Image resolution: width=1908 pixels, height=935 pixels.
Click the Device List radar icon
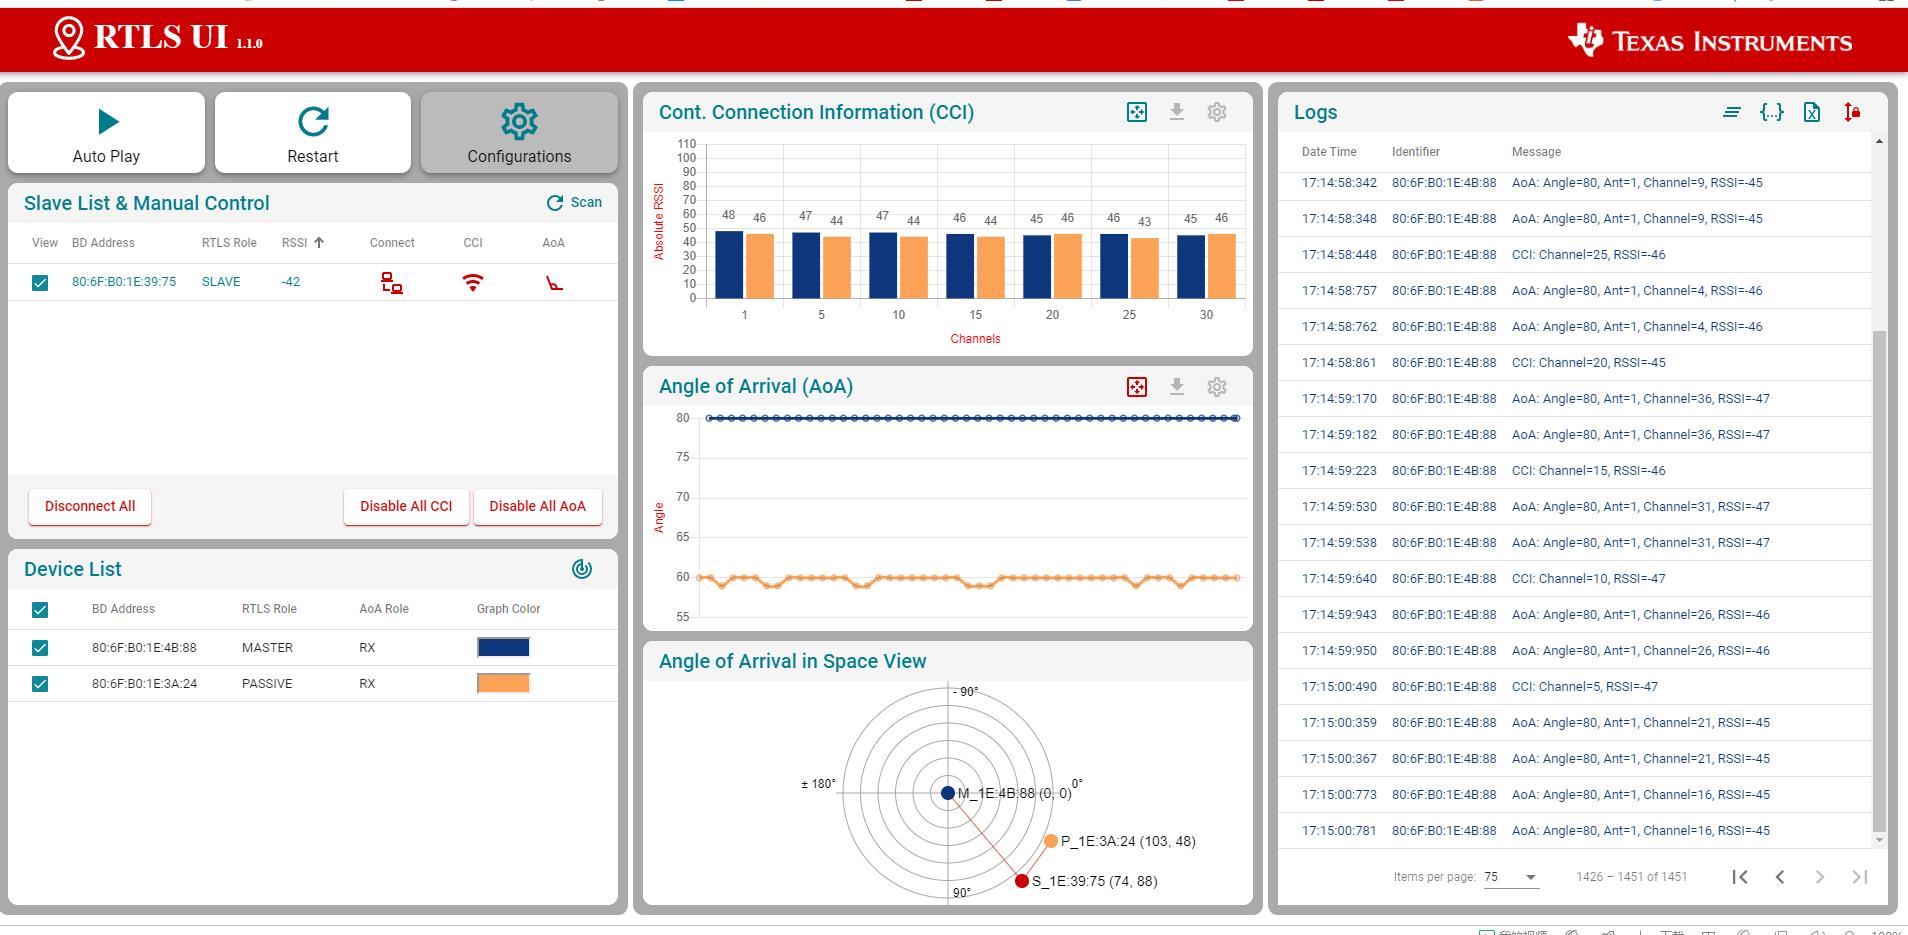coord(582,569)
